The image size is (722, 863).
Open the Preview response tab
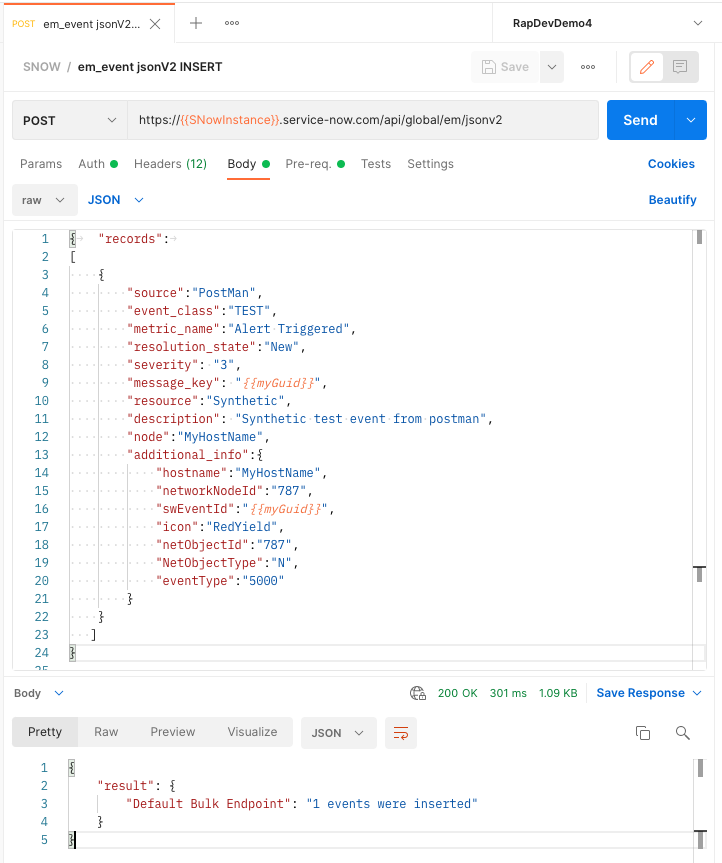[x=172, y=732]
